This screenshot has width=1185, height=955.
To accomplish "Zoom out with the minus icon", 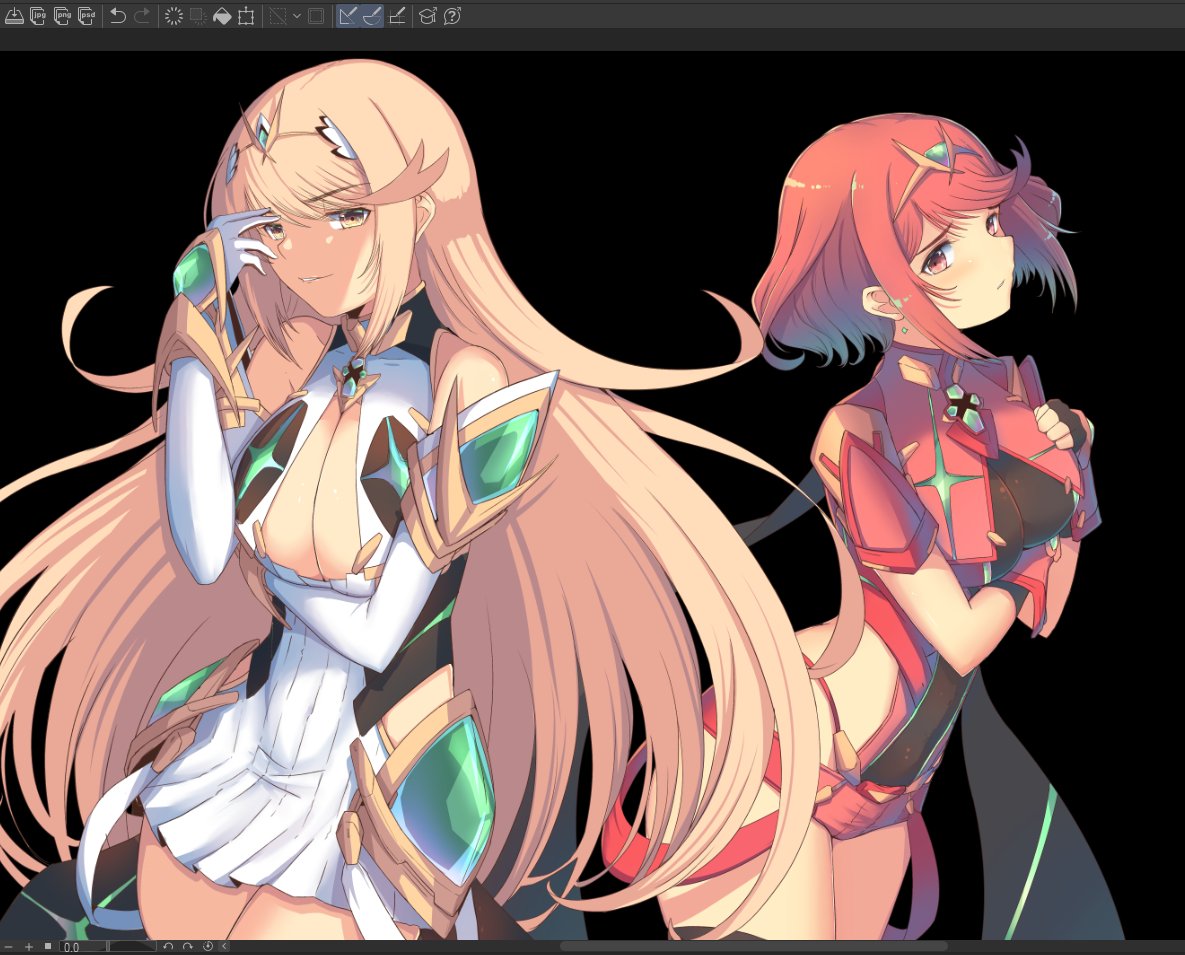I will point(9,947).
